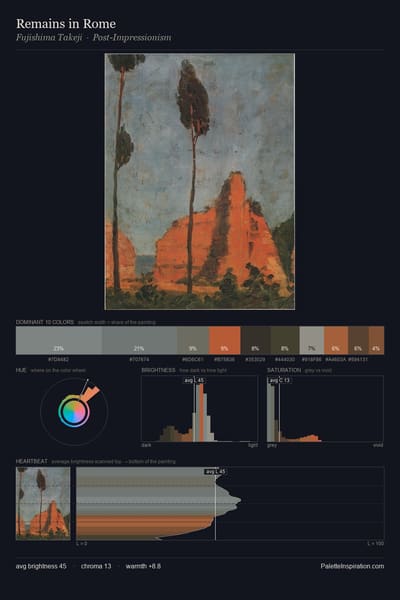Click the HEARTBEAT section heading
The width and height of the screenshot is (400, 600).
pos(32,461)
